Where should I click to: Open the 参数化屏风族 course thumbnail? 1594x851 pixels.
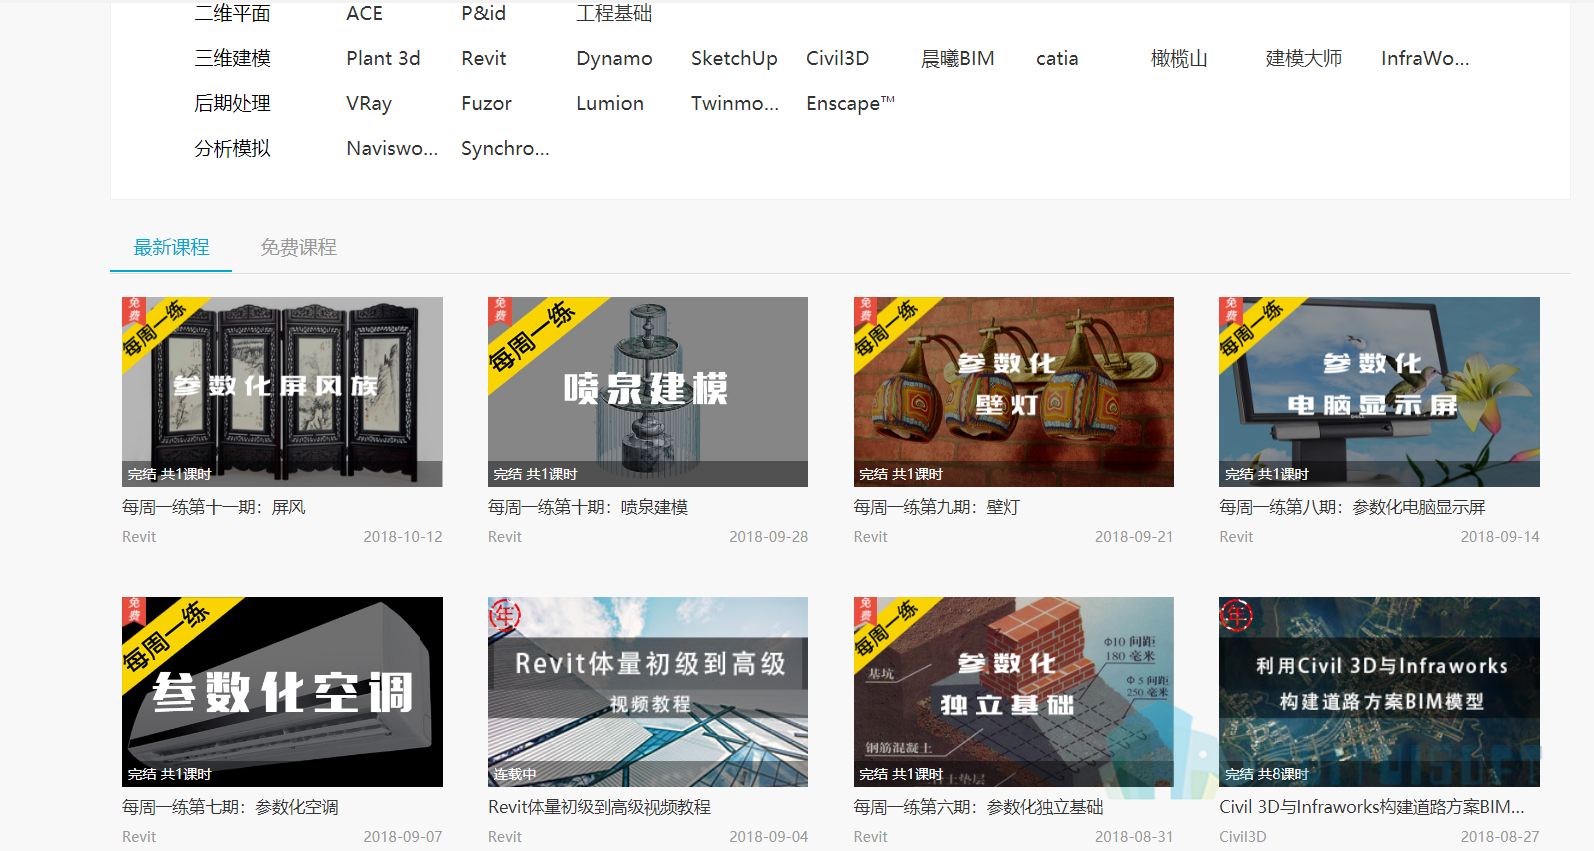click(282, 392)
